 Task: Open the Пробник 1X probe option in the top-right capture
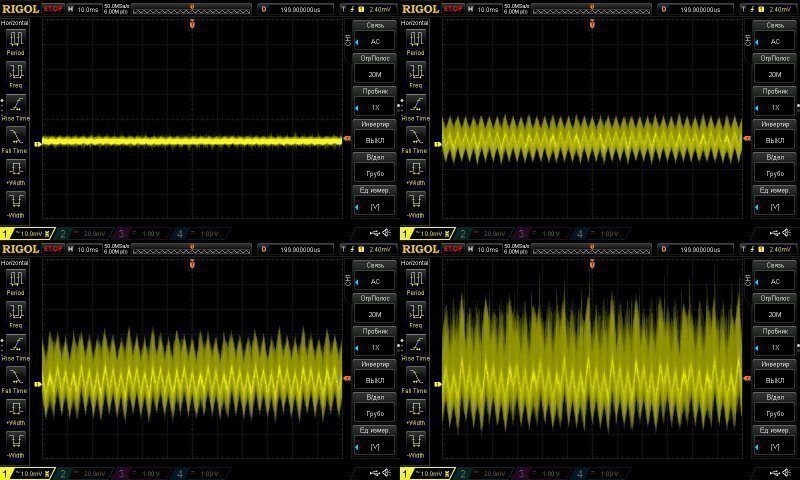click(x=774, y=101)
